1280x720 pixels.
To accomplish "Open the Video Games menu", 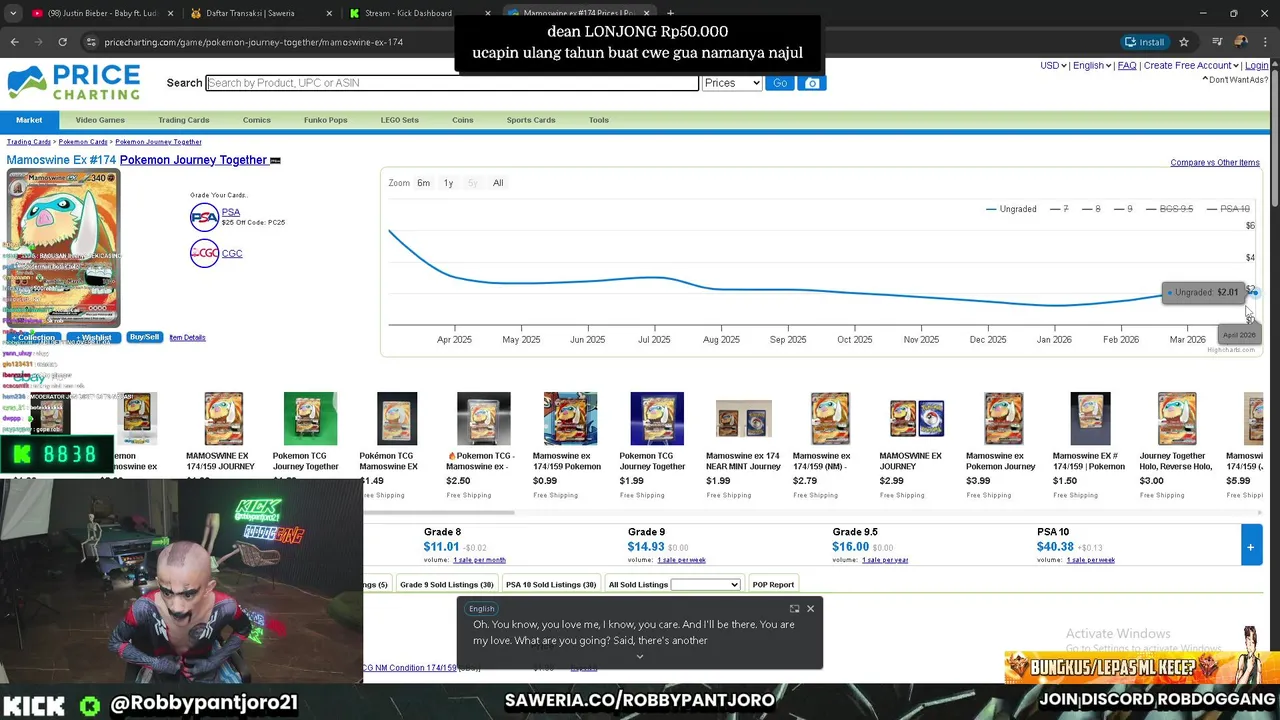I will (100, 120).
